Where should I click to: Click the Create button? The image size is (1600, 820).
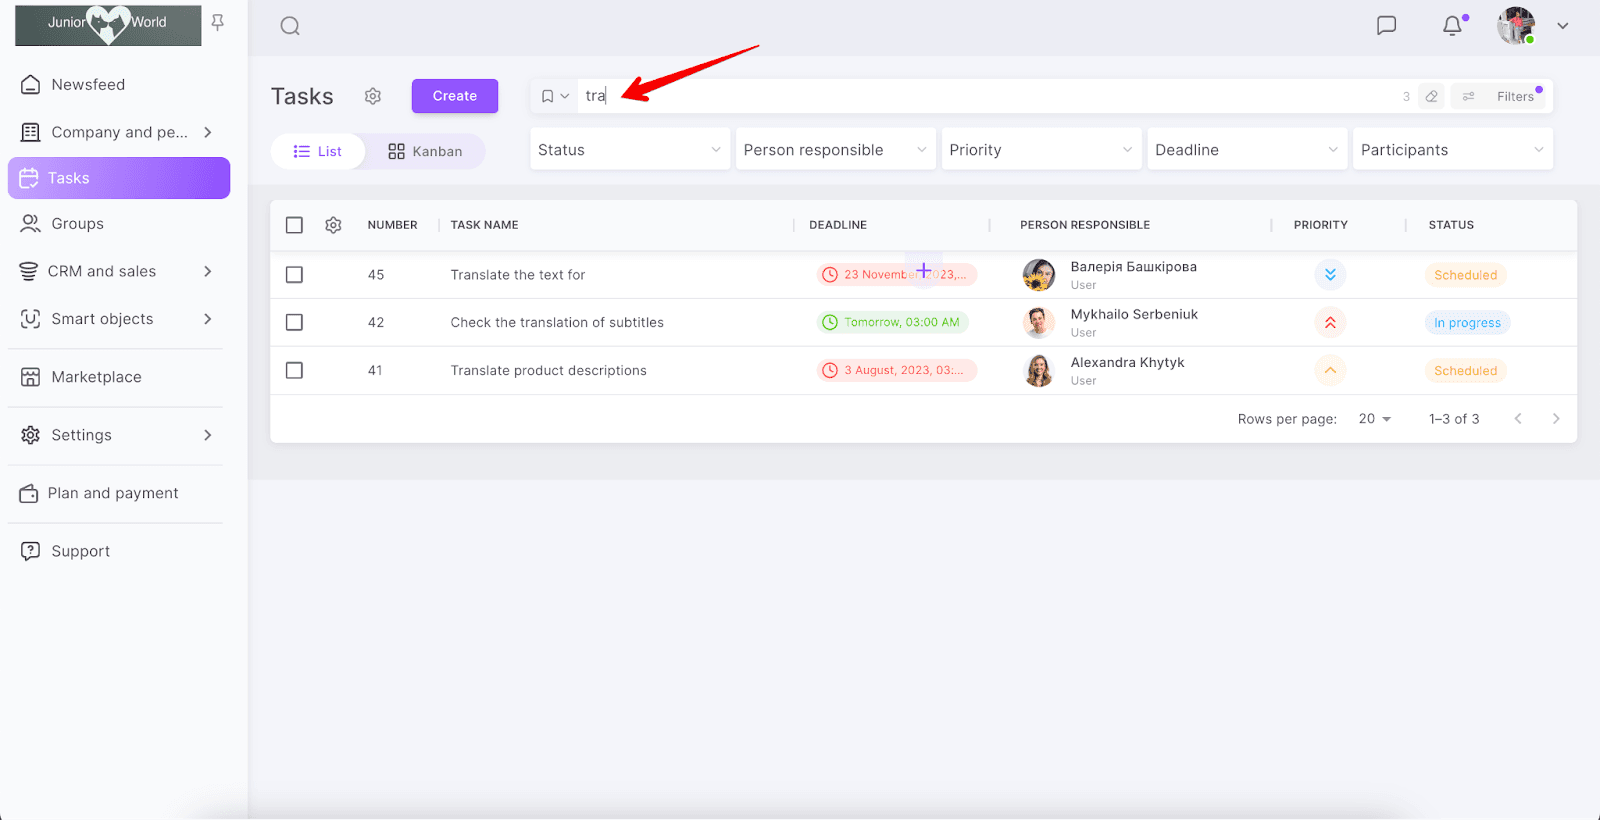455,96
